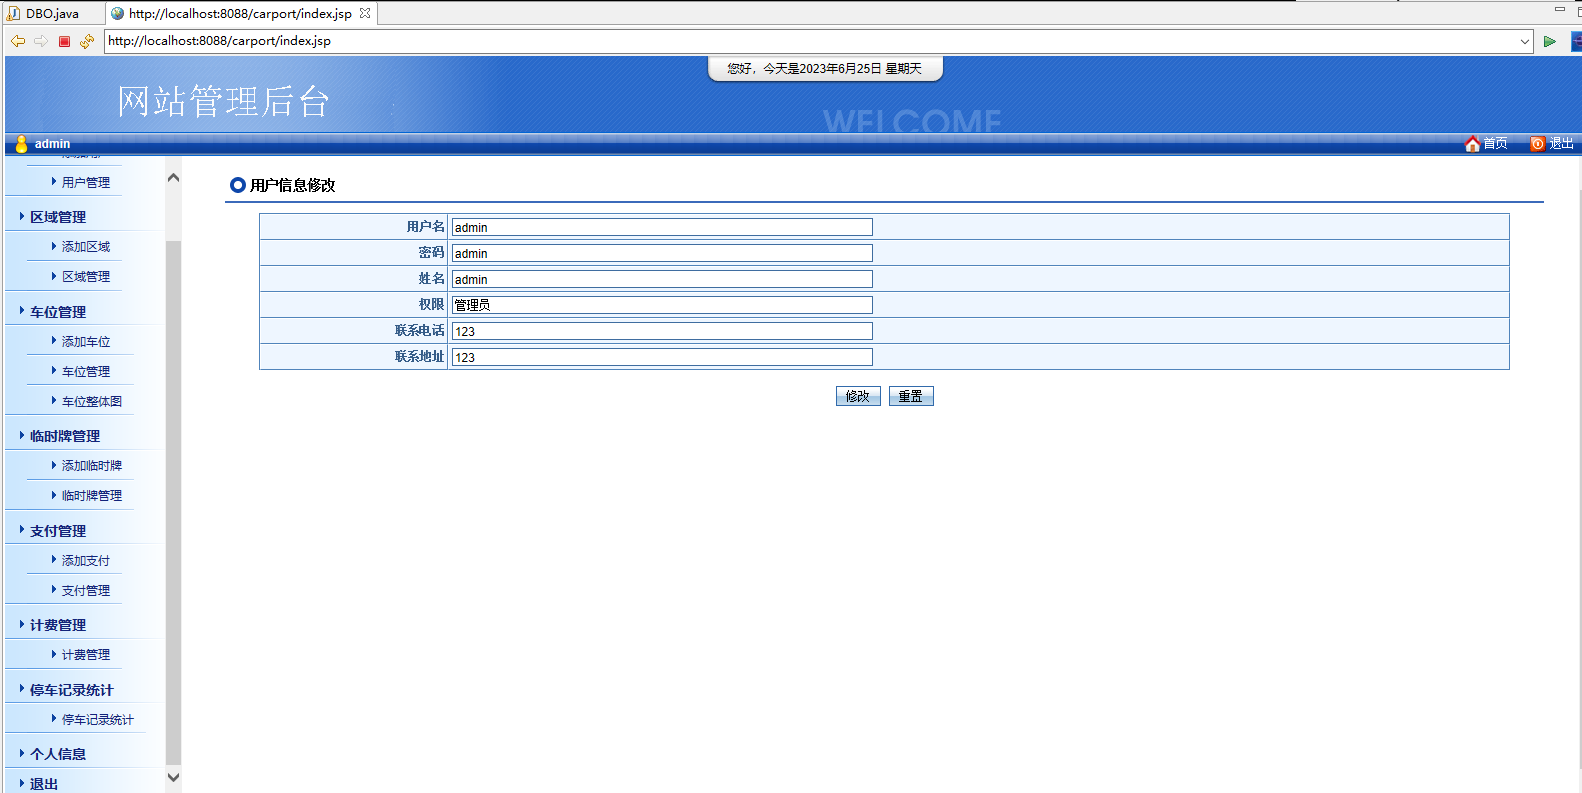Click the green Go arrow beside URL
1582x793 pixels.
tap(1549, 41)
